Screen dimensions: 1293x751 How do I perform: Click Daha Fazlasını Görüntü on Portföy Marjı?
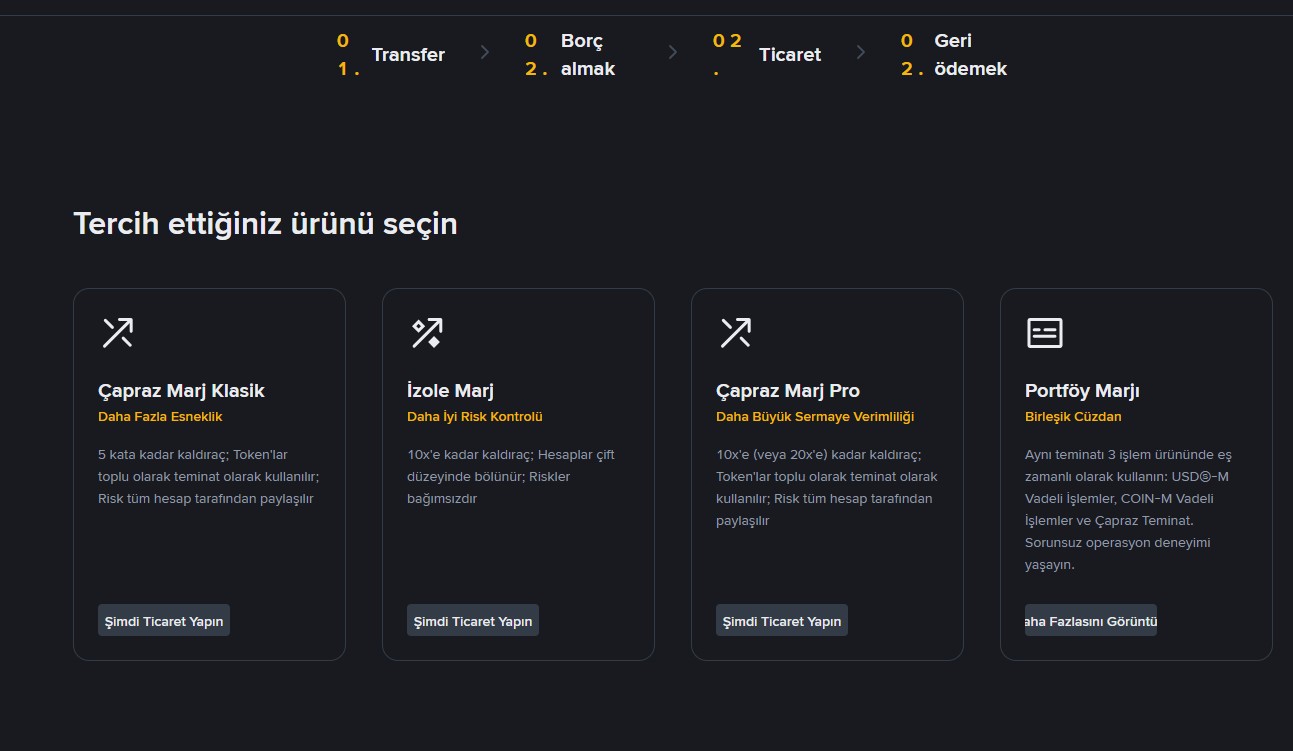click(x=1090, y=620)
